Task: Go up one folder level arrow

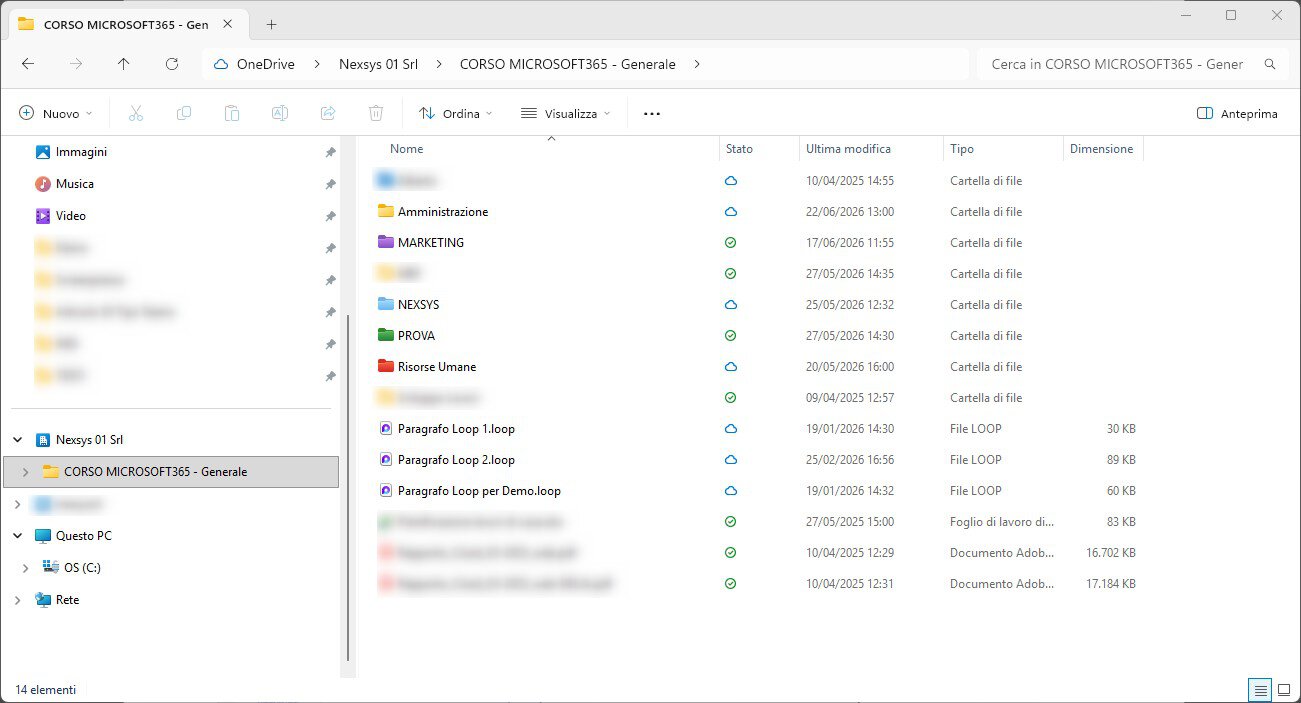Action: click(x=124, y=64)
